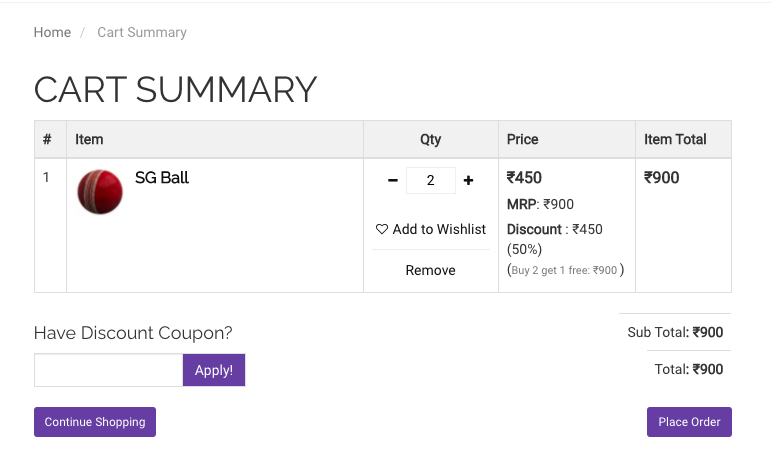
Task: Click Cart Summary breadcrumb item
Action: pyautogui.click(x=142, y=32)
